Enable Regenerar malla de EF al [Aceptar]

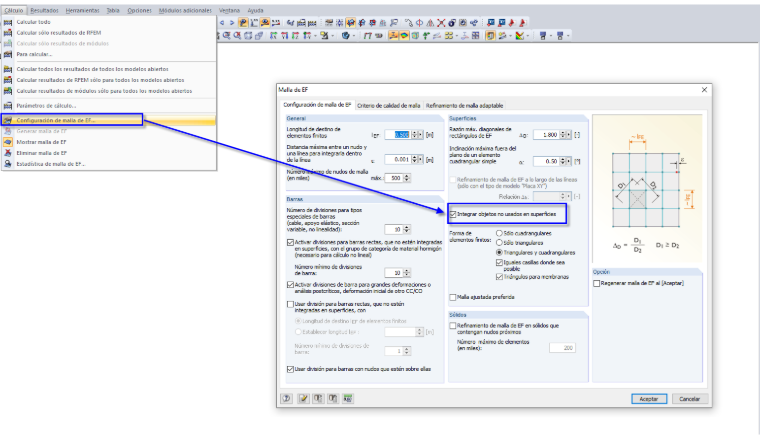[x=597, y=283]
